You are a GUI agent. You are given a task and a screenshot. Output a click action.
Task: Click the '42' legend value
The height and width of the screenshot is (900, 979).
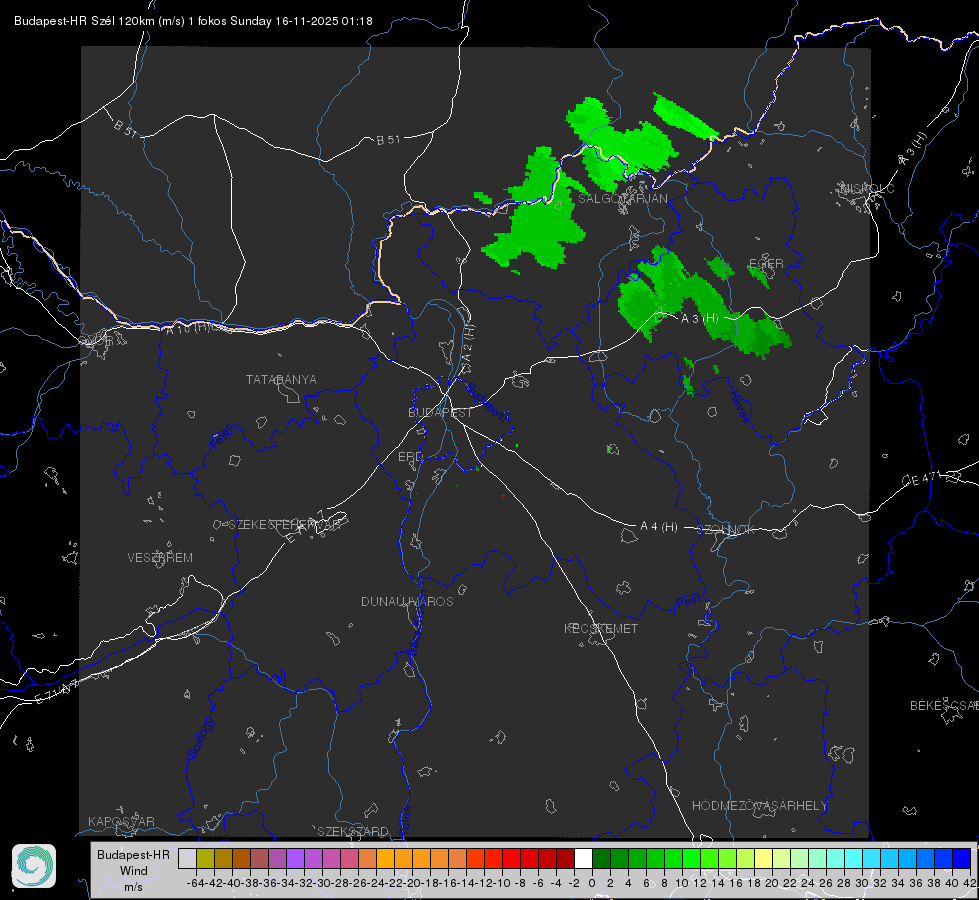[970, 883]
